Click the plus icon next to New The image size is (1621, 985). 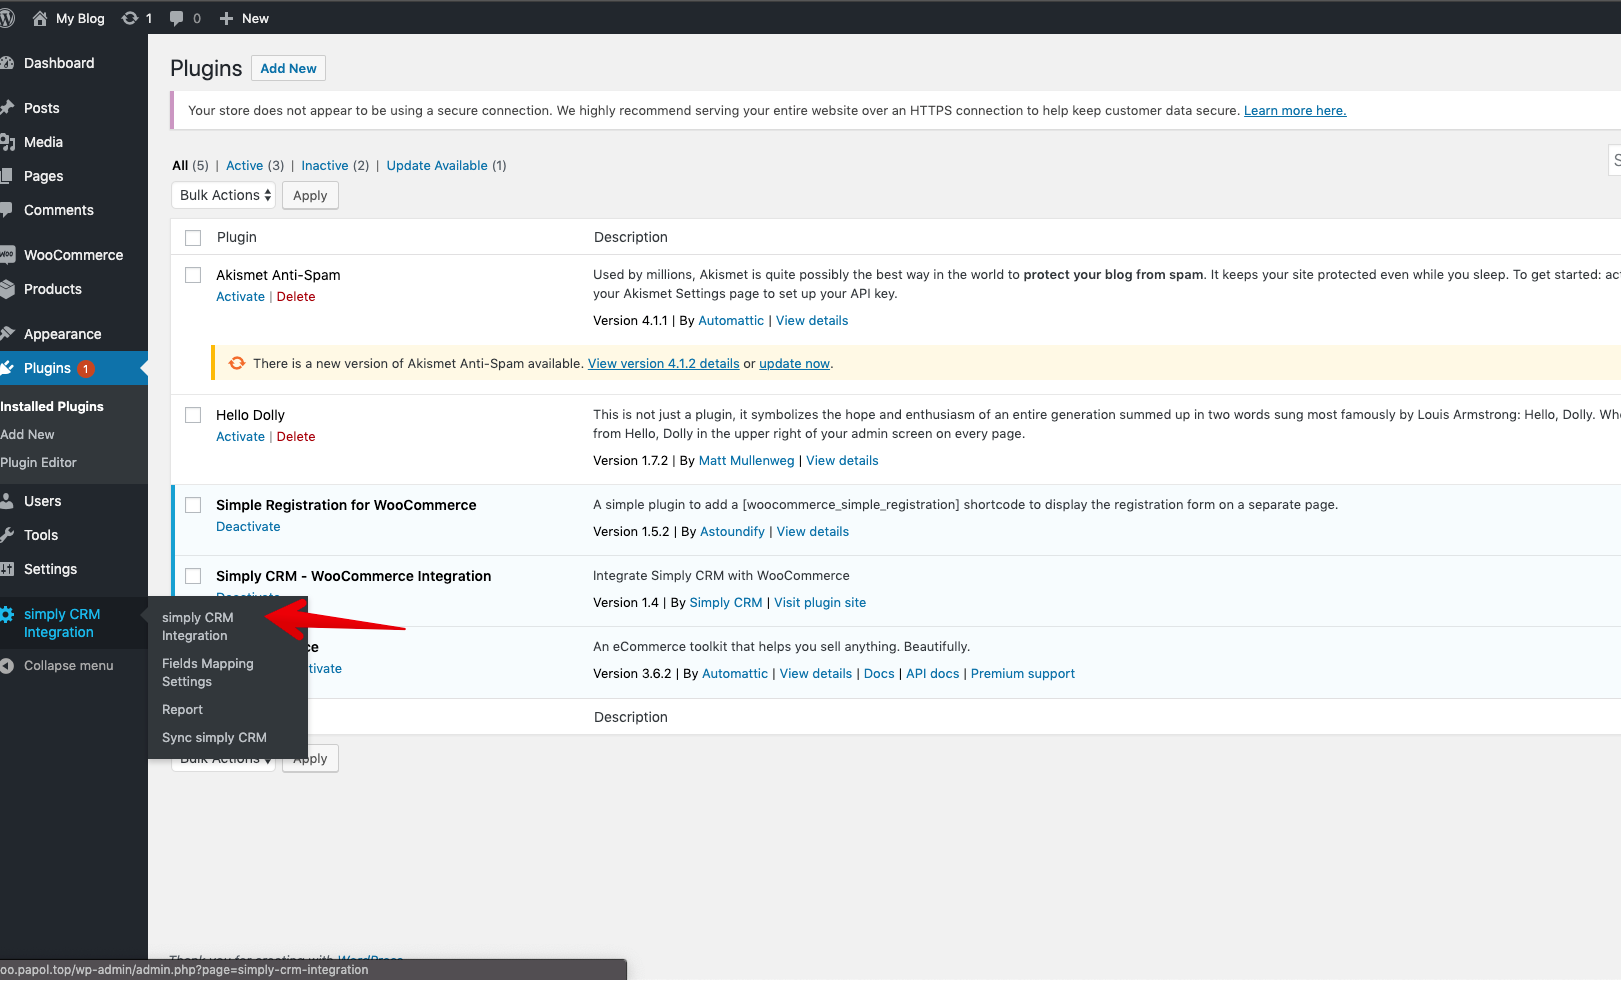226,18
